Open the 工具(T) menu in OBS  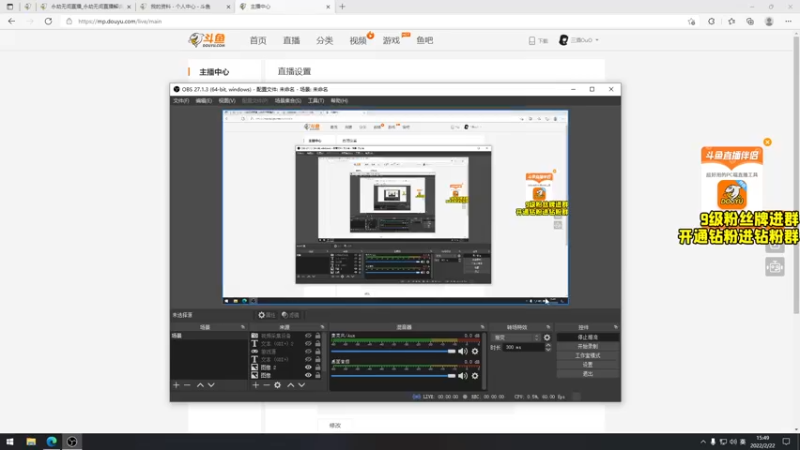click(316, 101)
